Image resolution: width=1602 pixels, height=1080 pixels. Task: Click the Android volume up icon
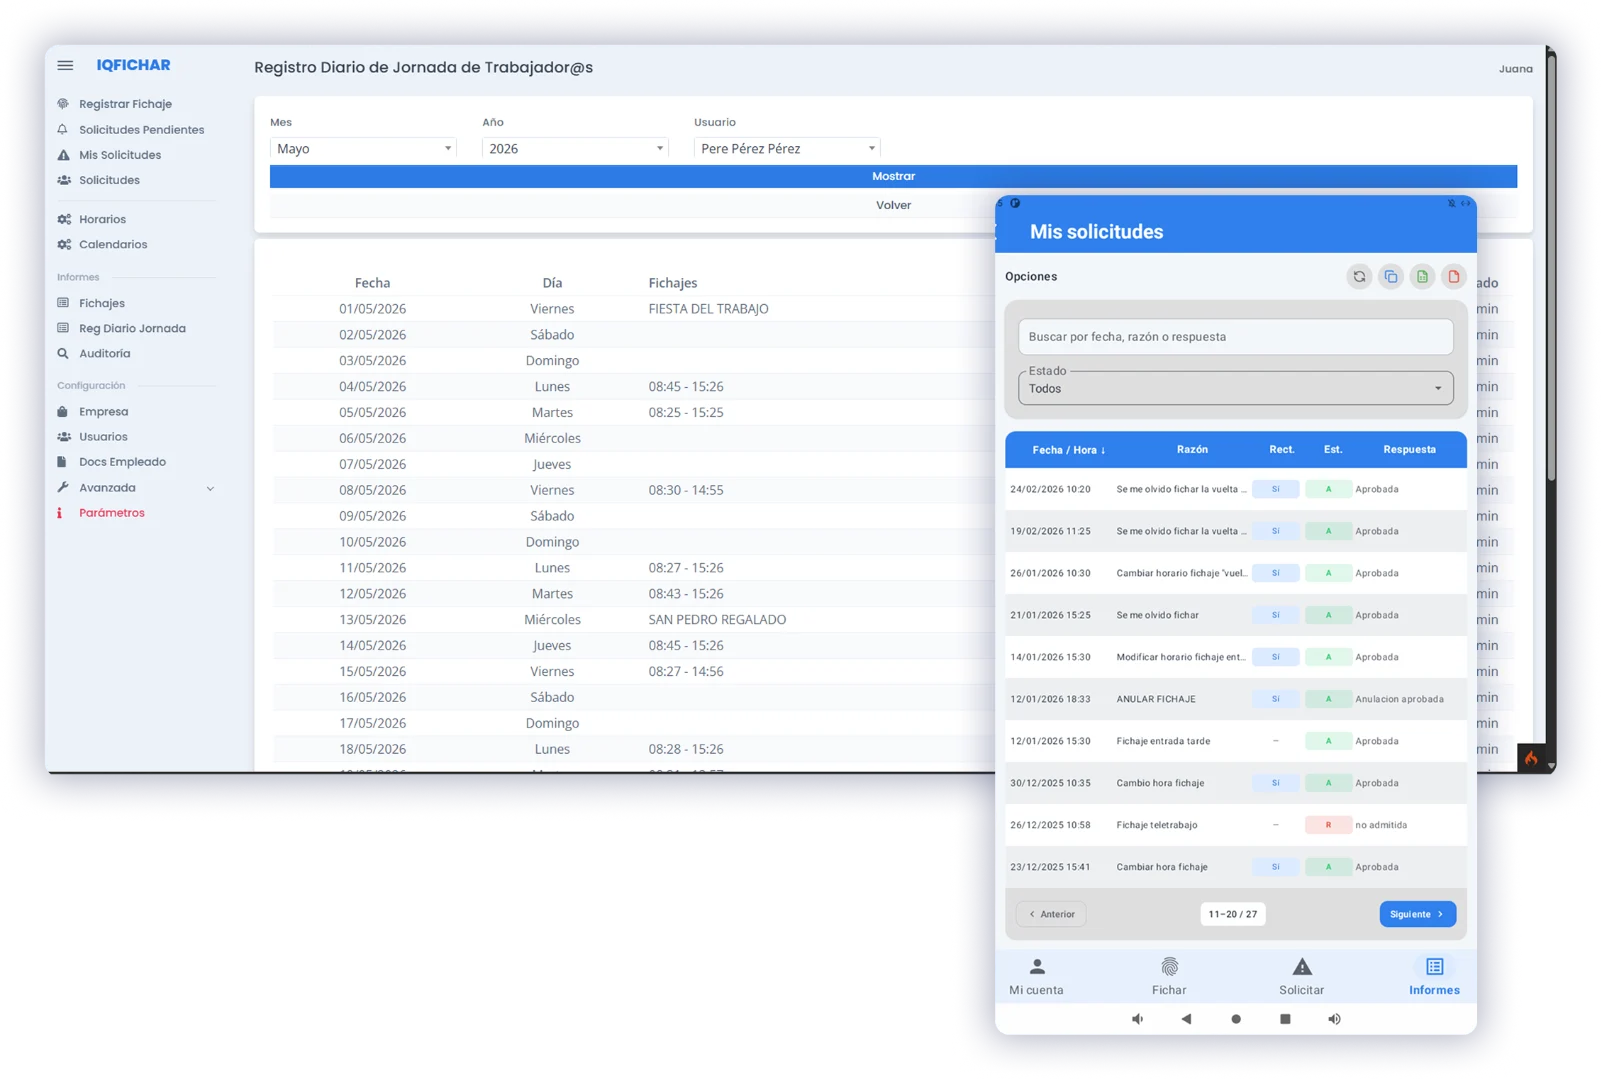tap(1334, 1019)
